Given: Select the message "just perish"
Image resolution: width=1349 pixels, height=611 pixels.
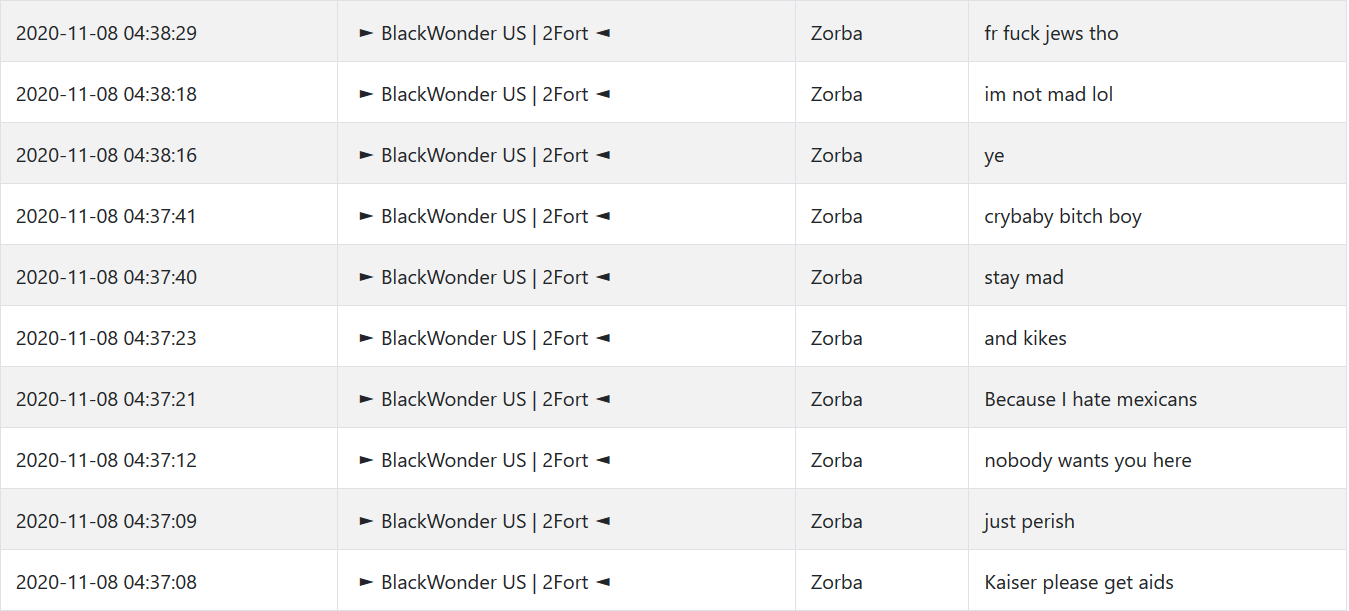Looking at the screenshot, I should click(x=1029, y=521).
